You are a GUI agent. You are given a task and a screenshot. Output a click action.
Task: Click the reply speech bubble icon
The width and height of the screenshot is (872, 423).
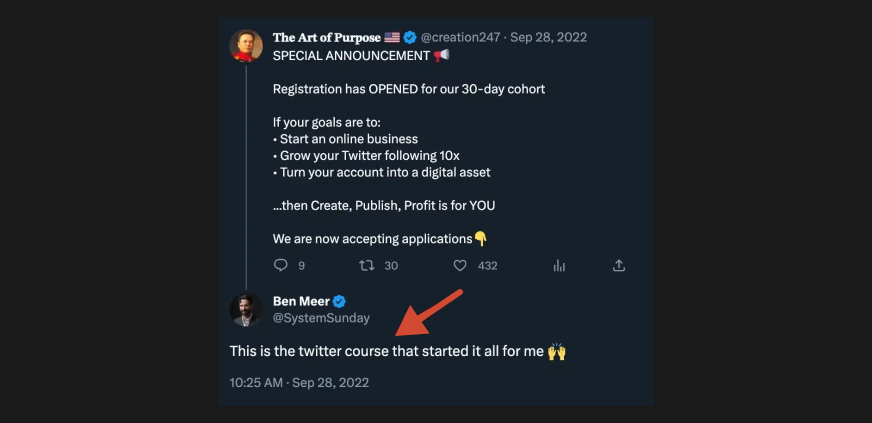[x=280, y=265]
